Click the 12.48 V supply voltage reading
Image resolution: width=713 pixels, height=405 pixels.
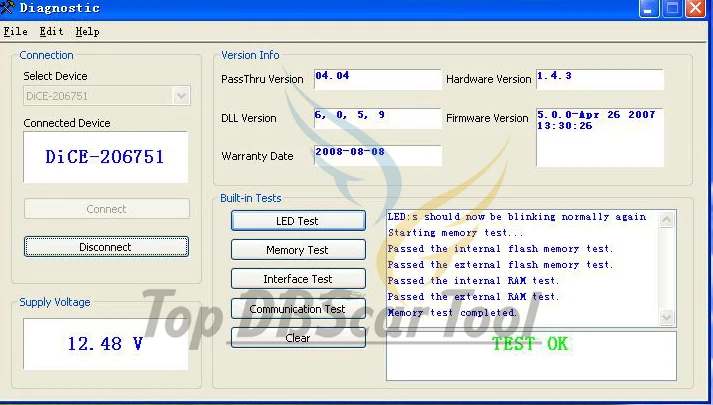coord(105,344)
